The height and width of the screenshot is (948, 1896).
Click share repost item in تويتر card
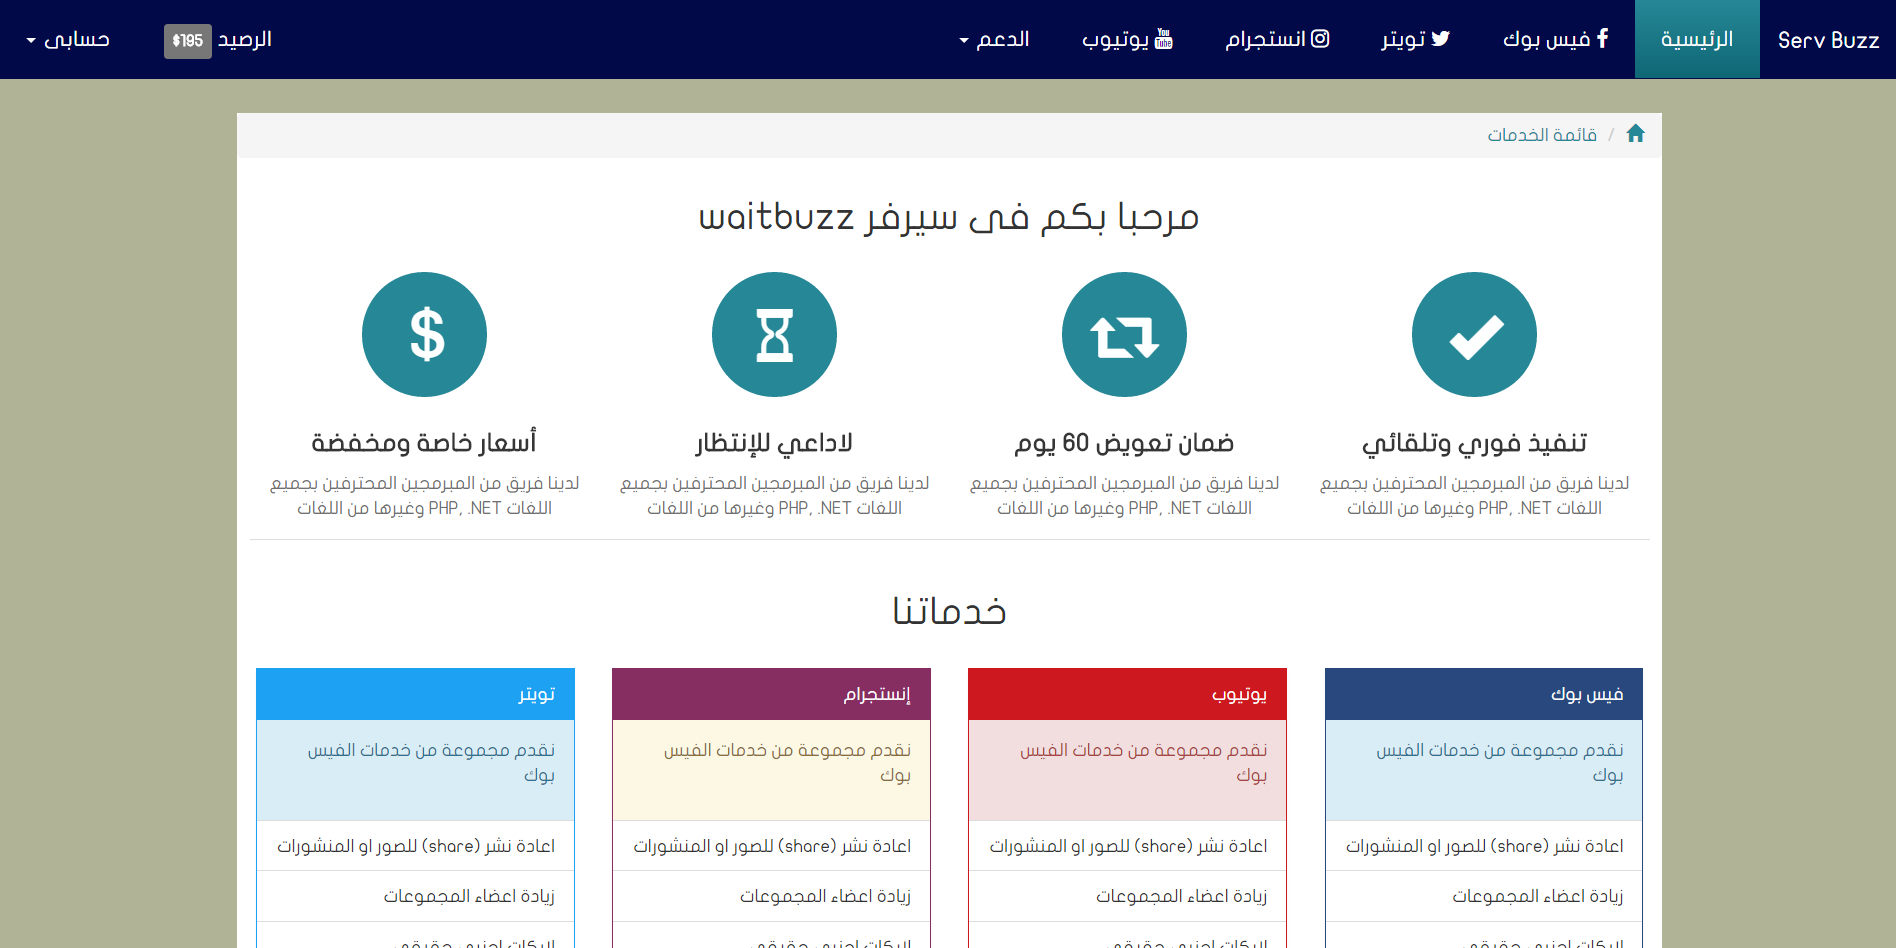click(415, 846)
